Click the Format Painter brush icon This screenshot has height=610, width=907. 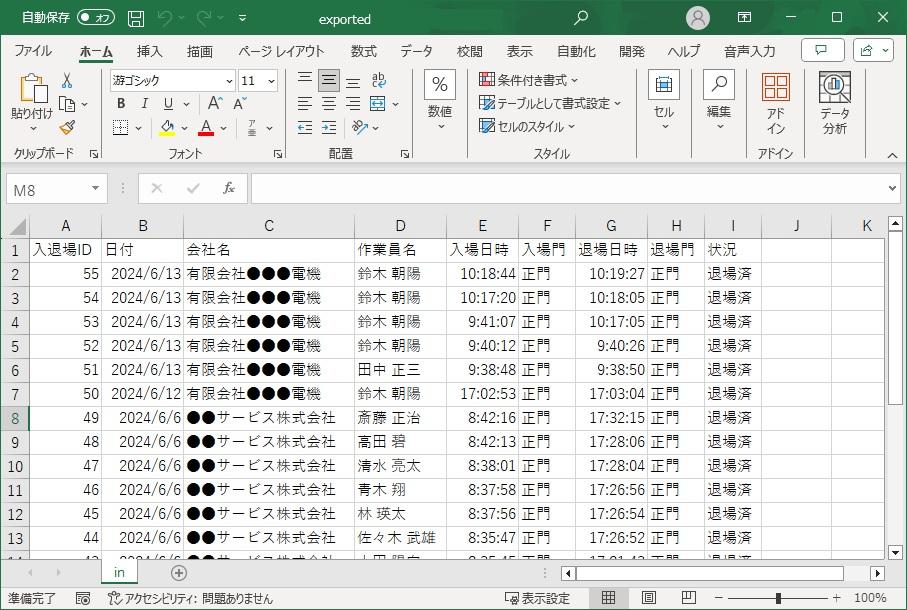(x=68, y=127)
